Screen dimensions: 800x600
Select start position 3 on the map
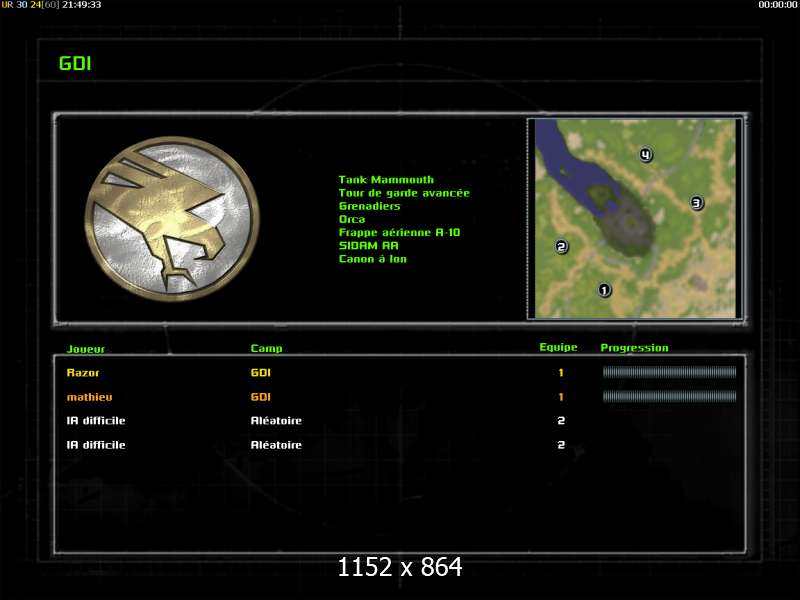696,203
